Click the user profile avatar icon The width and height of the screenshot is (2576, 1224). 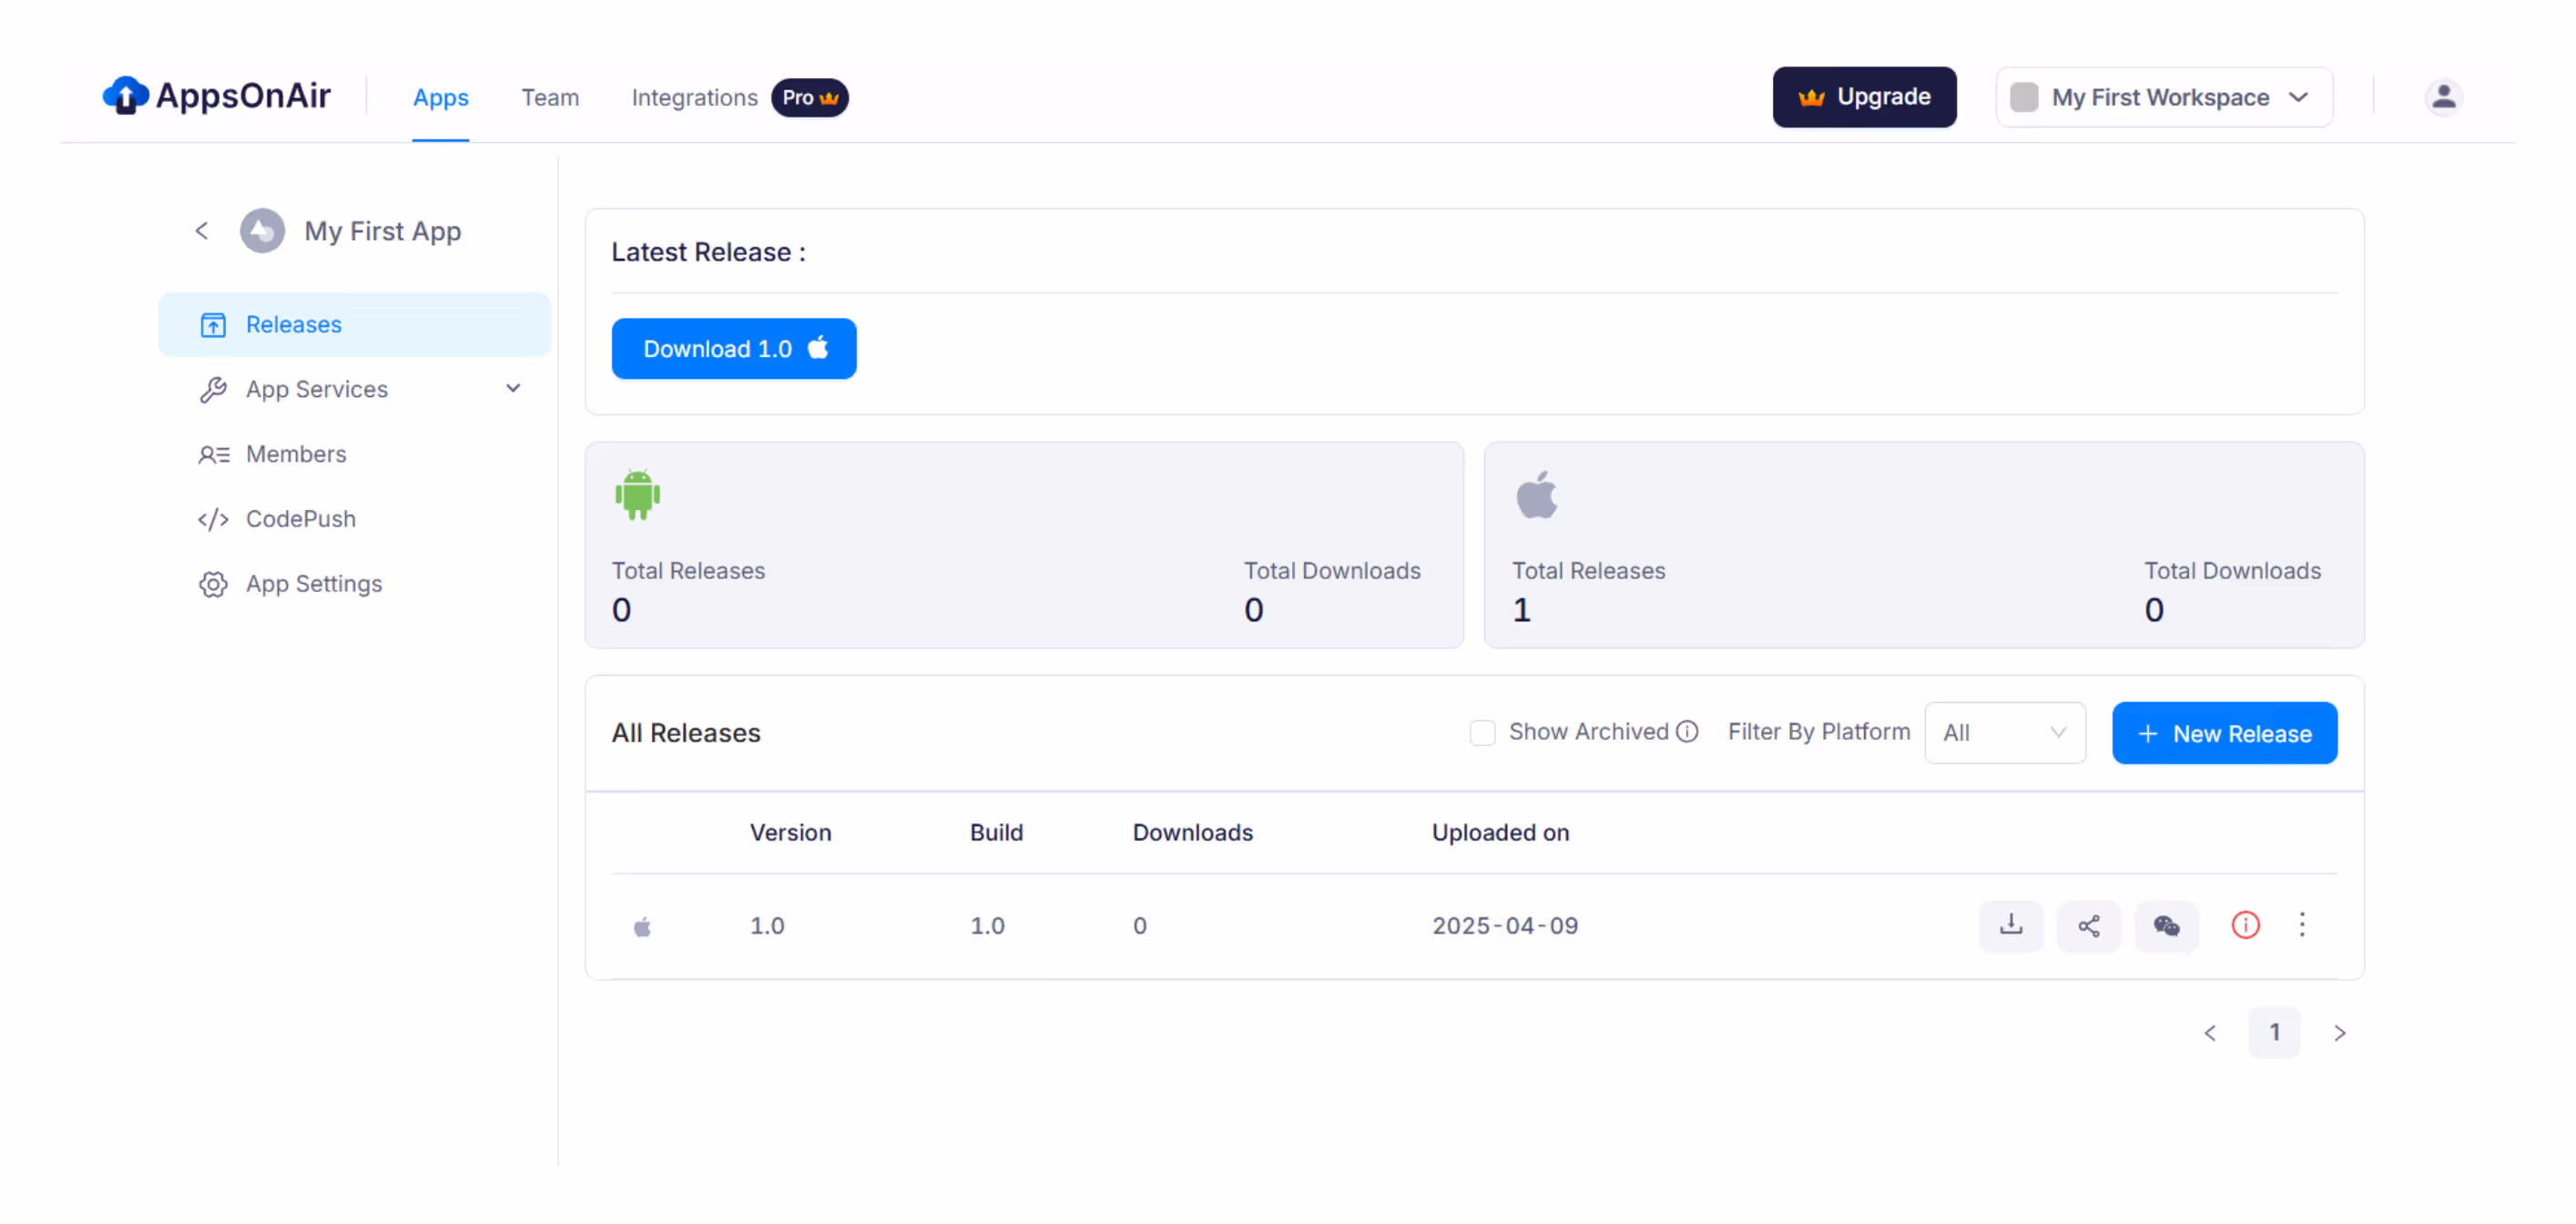(x=2443, y=97)
